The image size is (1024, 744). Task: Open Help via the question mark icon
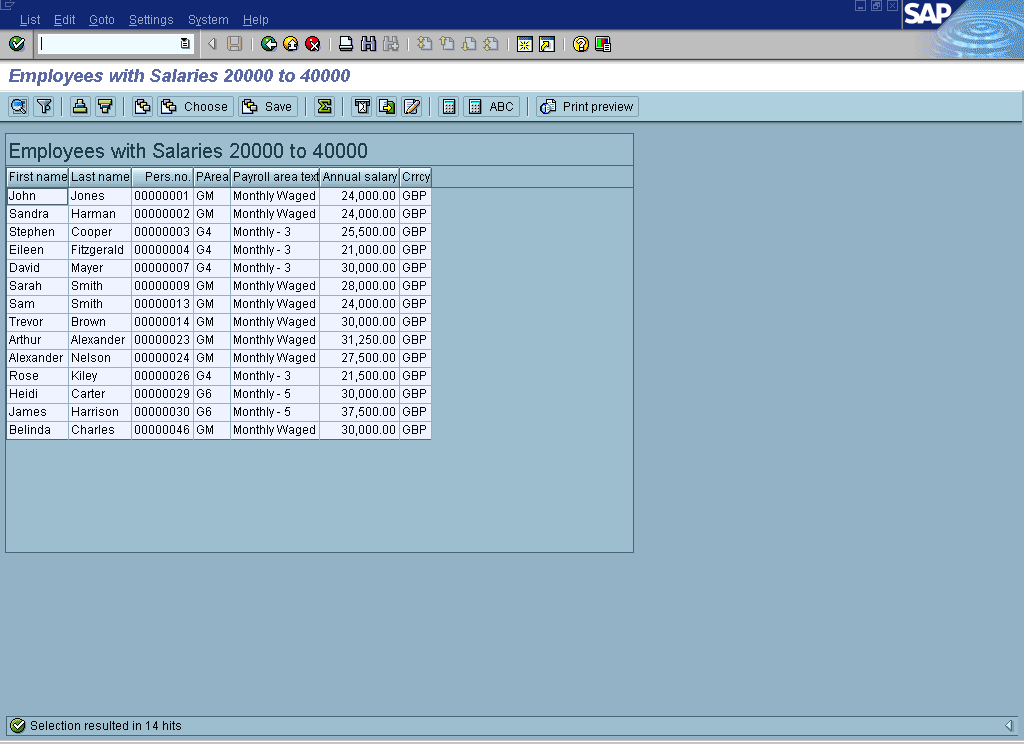coord(581,44)
